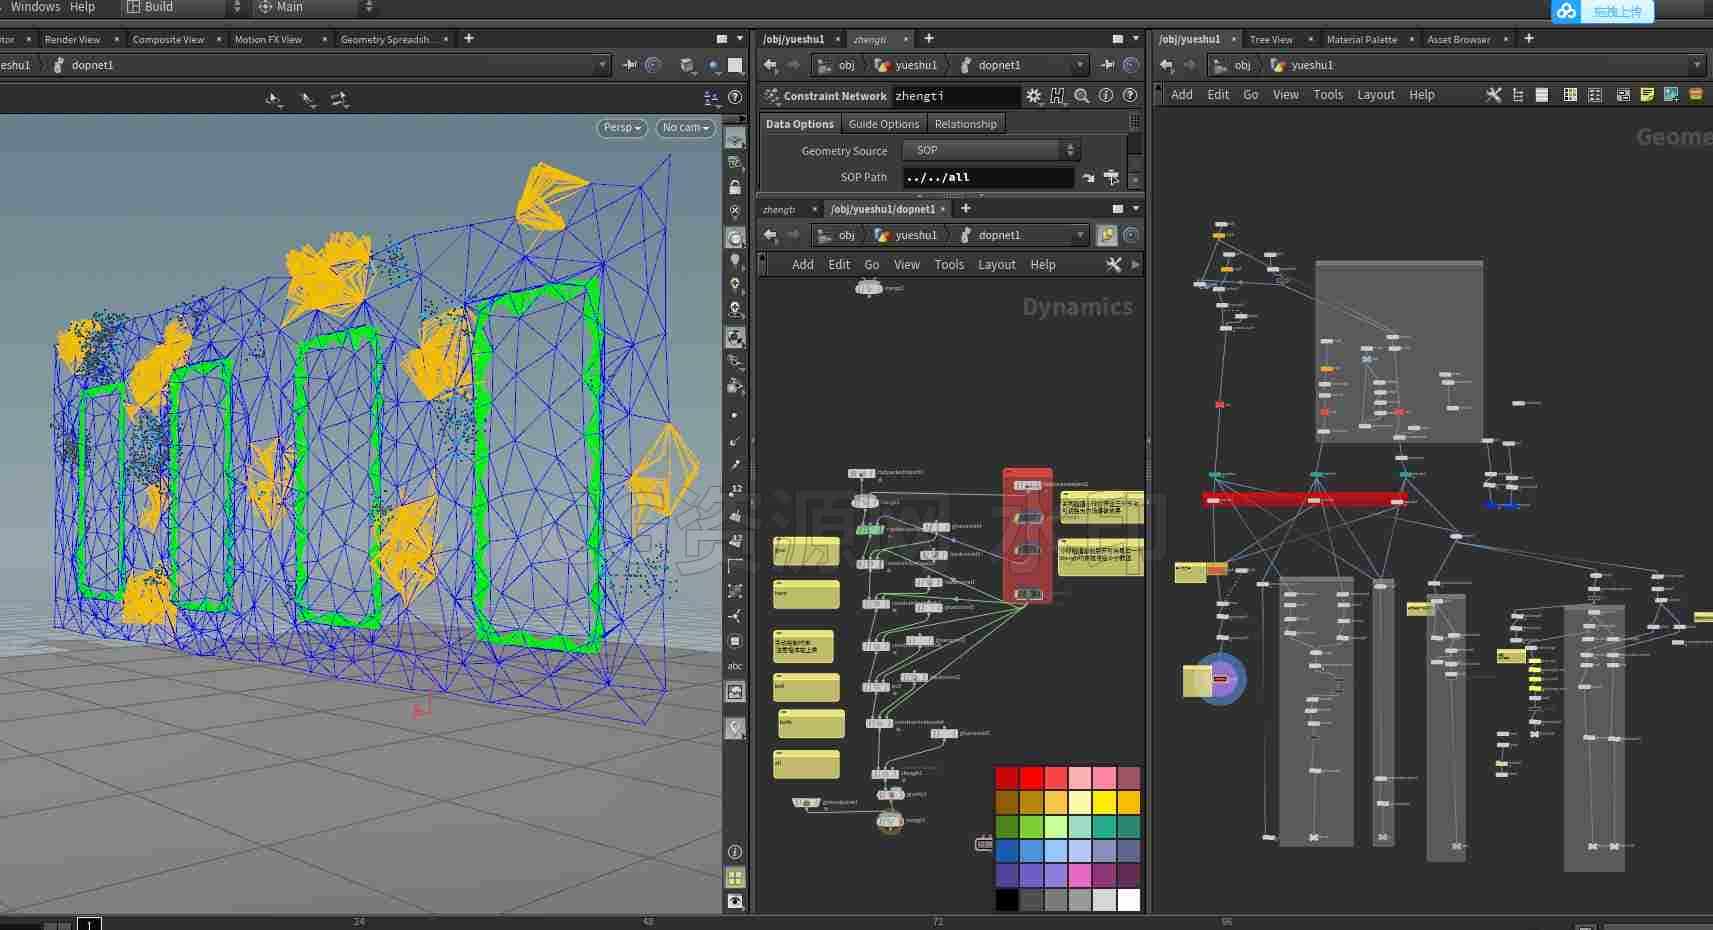Add a sticky note in Geometry network
The height and width of the screenshot is (930, 1713).
point(1647,95)
